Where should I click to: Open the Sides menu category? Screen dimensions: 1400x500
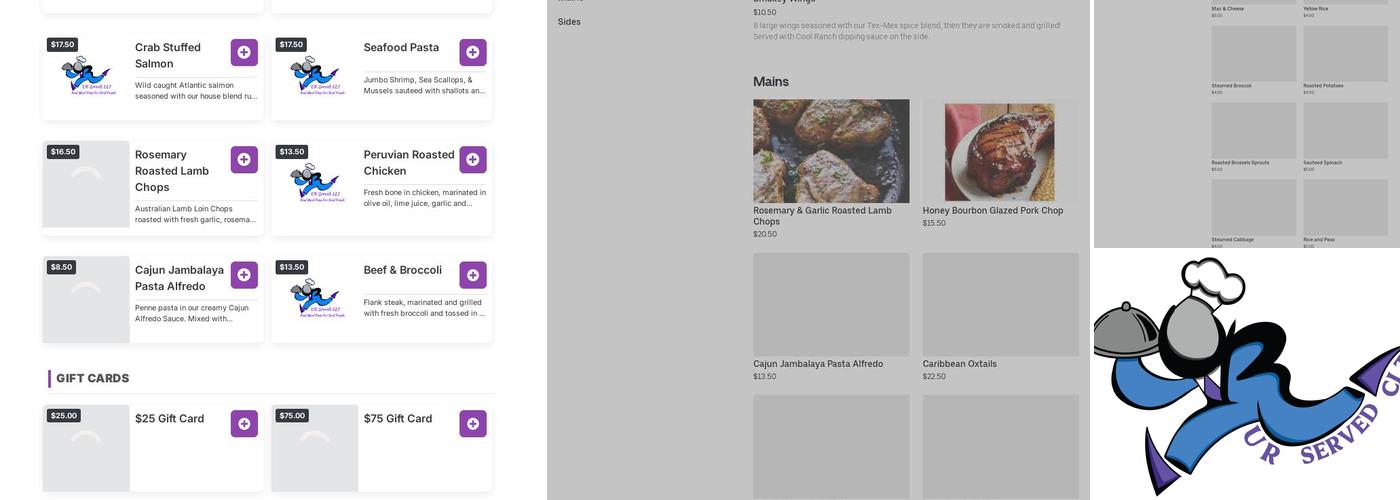click(569, 22)
